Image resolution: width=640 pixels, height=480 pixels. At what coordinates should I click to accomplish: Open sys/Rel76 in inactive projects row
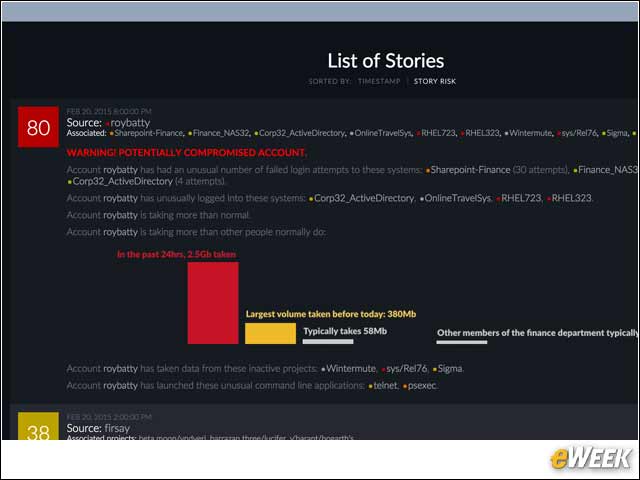pyautogui.click(x=407, y=369)
